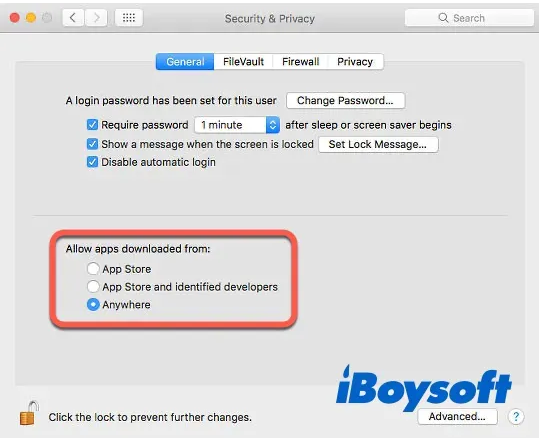
Task: Choose App Store and identified developers
Action: click(93, 286)
